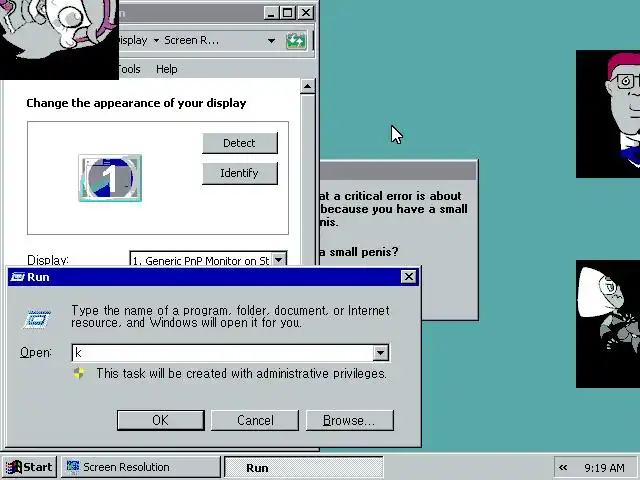This screenshot has width=640, height=480.
Task: Maximize the Screen Resolution window
Action: pyautogui.click(x=287, y=13)
